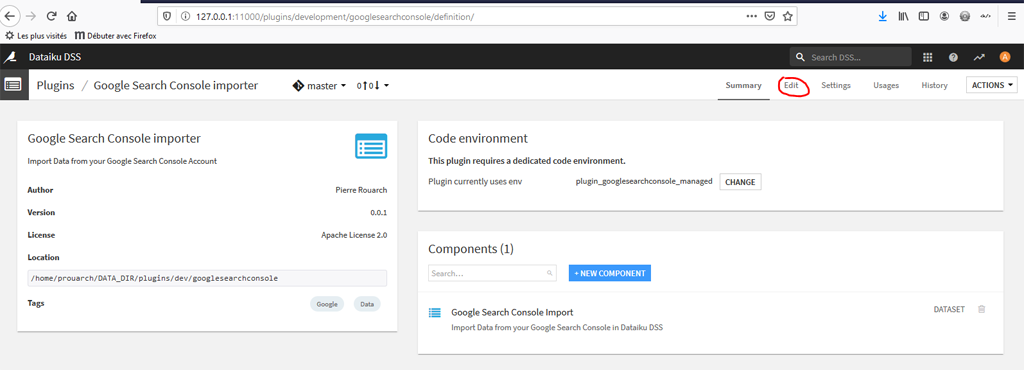1024x370 pixels.
Task: Open the Usages tab
Action: (886, 85)
